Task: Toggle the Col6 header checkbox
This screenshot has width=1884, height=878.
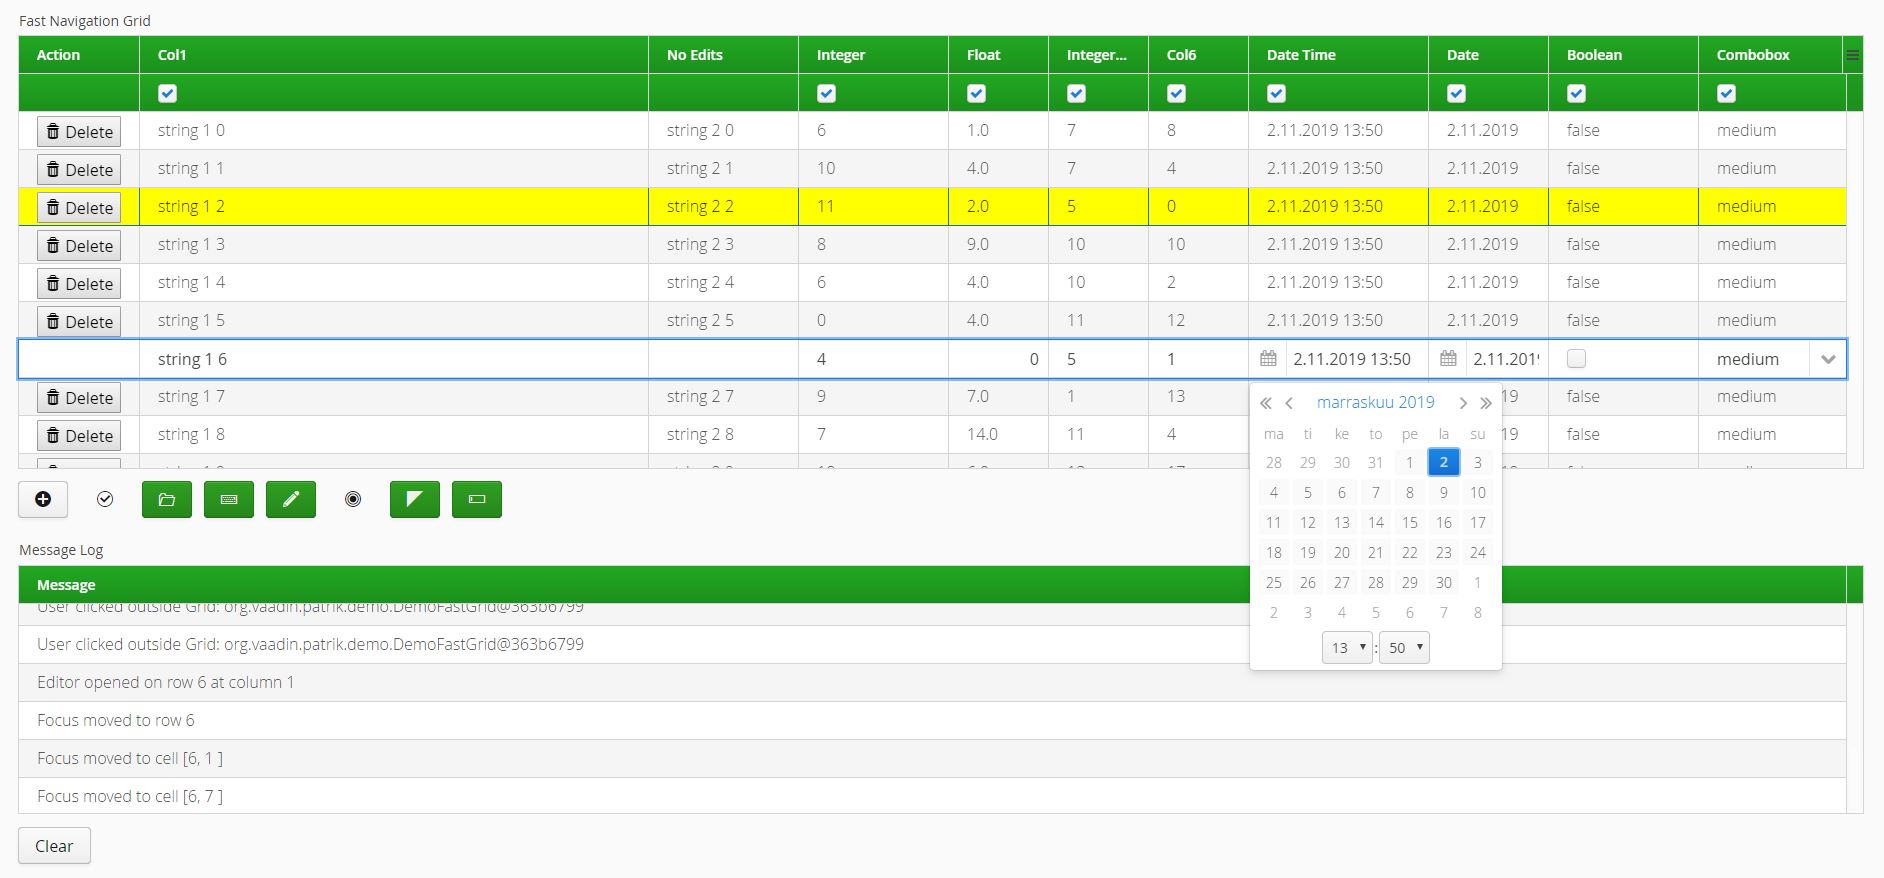Action: point(1176,93)
